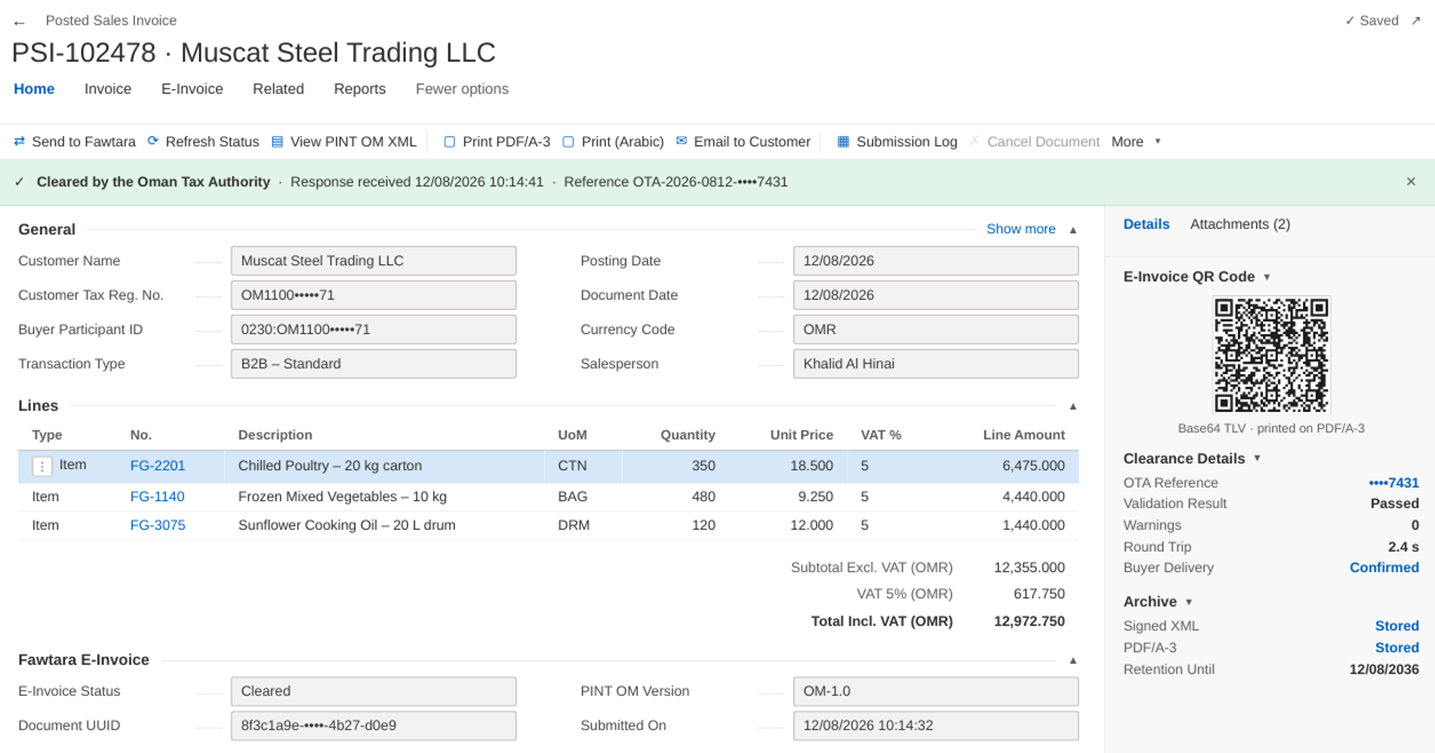Click the Customer Name field

tap(373, 261)
